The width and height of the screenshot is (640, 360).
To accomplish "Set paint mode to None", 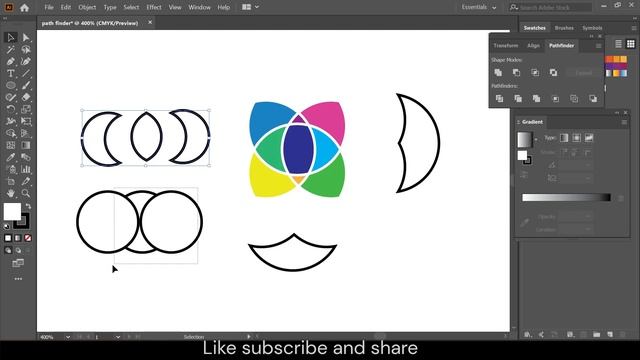I will pos(28,238).
